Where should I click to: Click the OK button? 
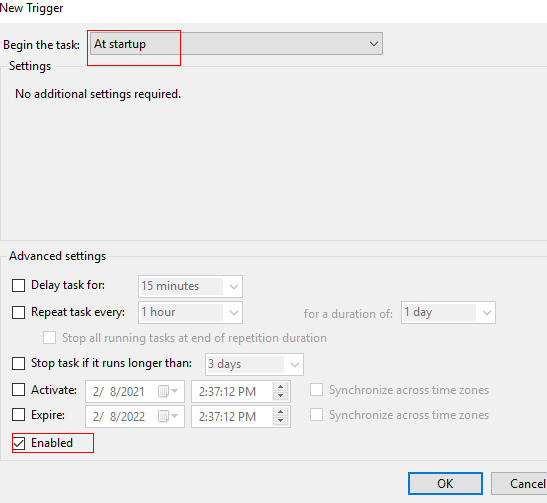(x=445, y=483)
